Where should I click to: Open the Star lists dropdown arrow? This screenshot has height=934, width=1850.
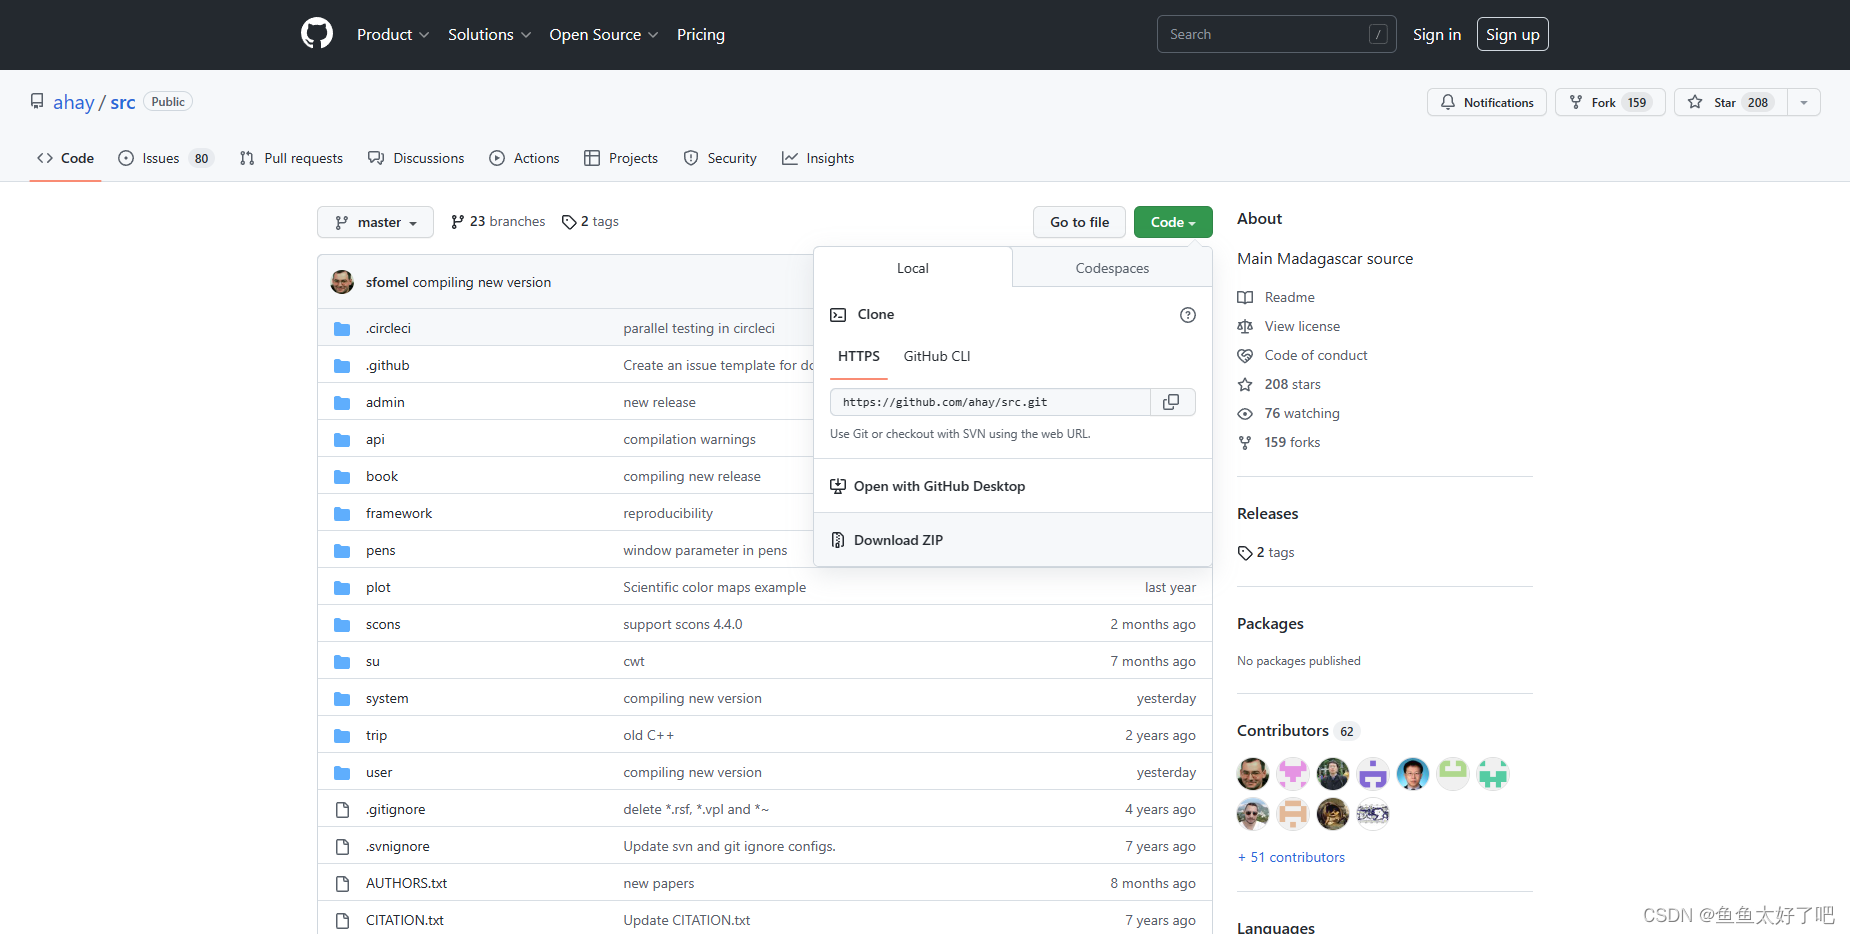pyautogui.click(x=1804, y=102)
